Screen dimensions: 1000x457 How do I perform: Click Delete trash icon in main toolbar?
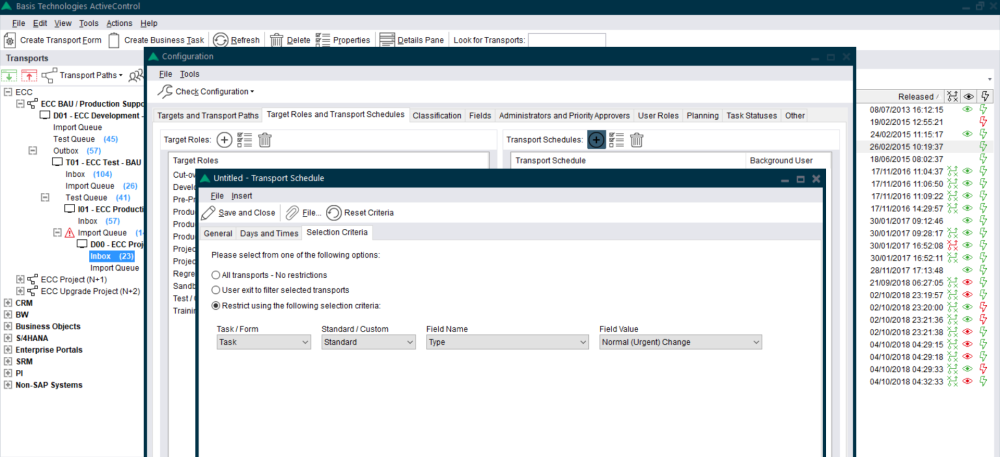[277, 40]
